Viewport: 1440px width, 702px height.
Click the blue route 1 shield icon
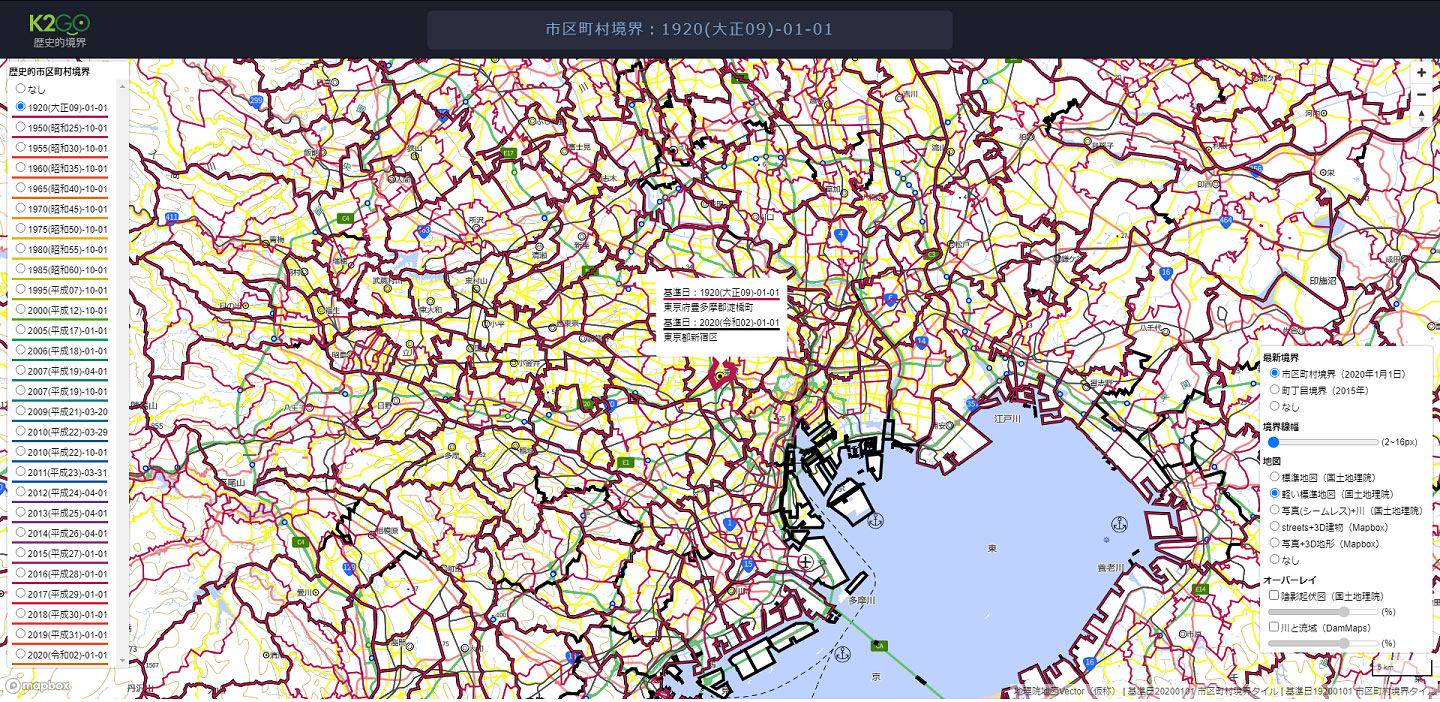pos(730,523)
